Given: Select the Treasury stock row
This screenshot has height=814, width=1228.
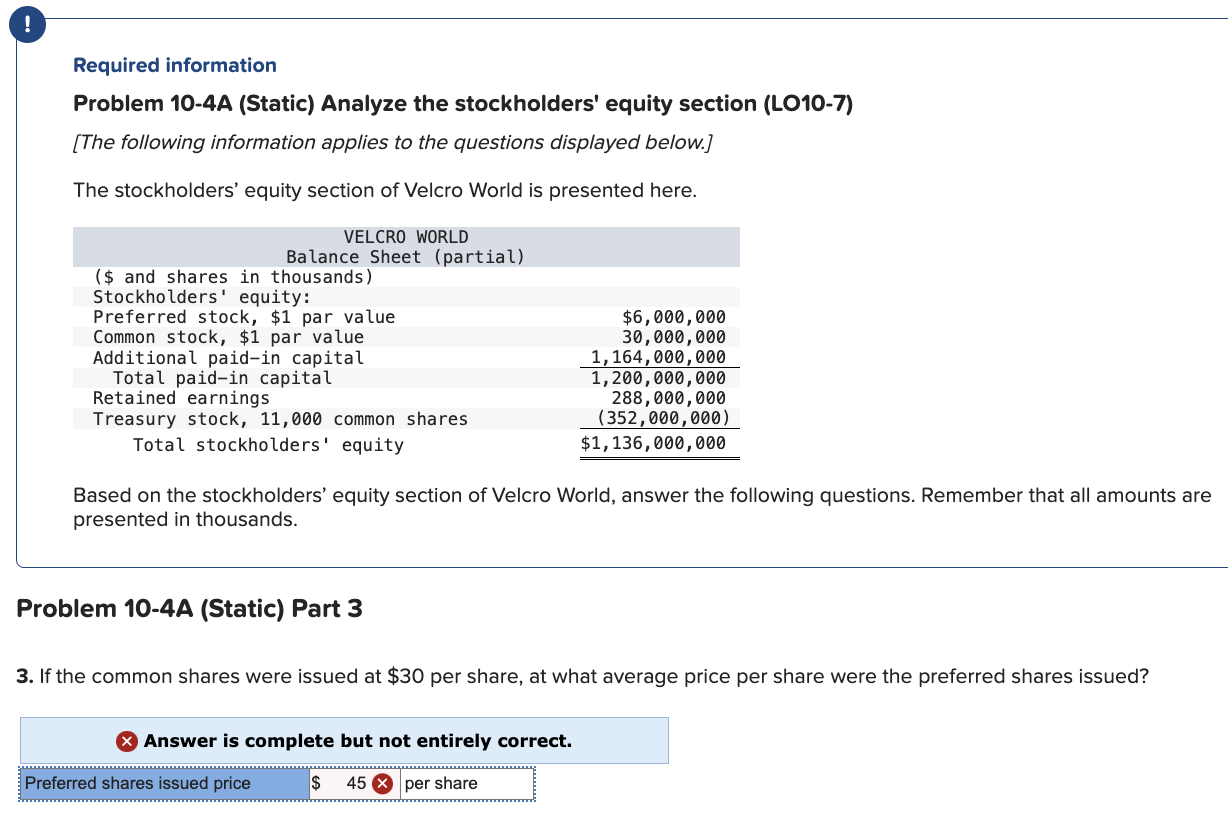Looking at the screenshot, I should click(280, 419).
